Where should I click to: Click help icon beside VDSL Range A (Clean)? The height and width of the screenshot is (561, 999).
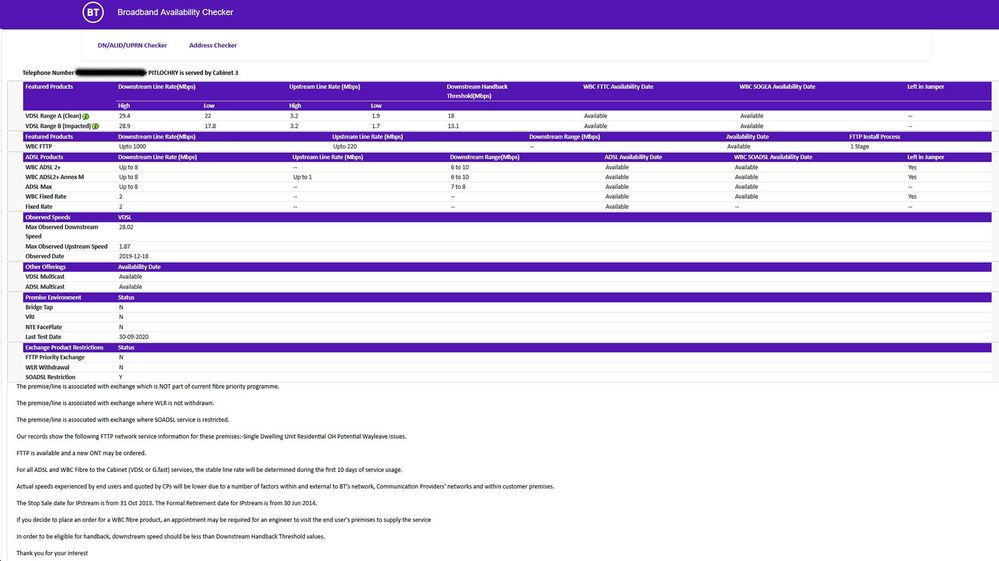pyautogui.click(x=86, y=117)
